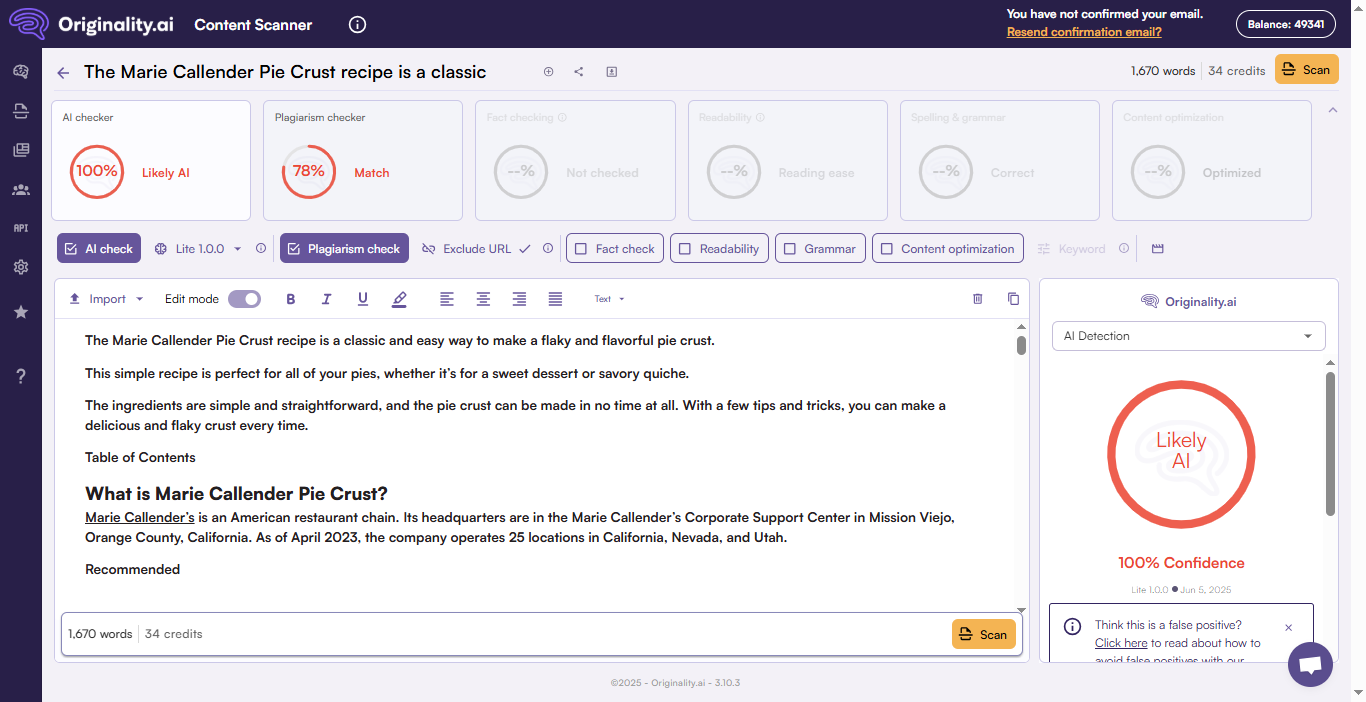The image size is (1366, 702).
Task: Open the settings gear in sidebar
Action: click(20, 267)
